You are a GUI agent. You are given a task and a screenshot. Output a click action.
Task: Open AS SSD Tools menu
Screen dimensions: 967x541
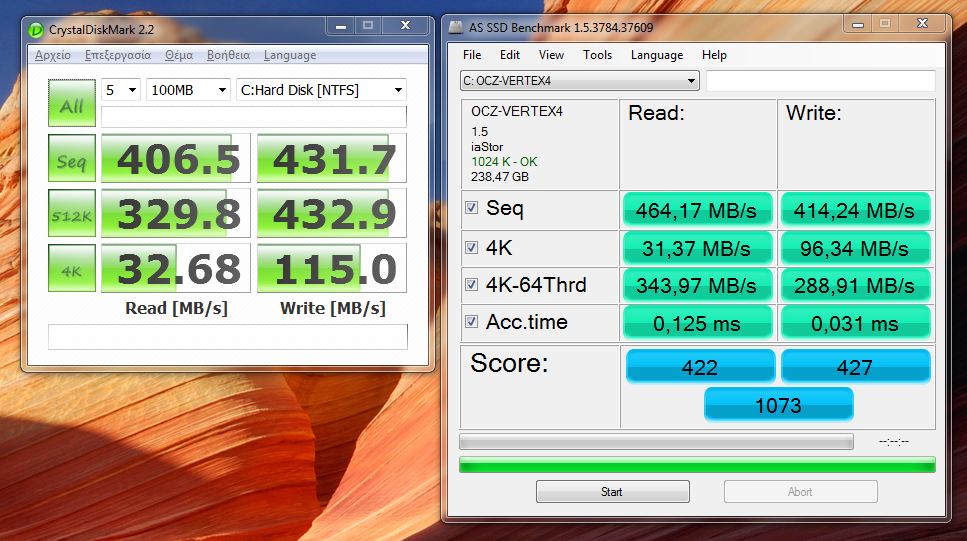point(598,55)
